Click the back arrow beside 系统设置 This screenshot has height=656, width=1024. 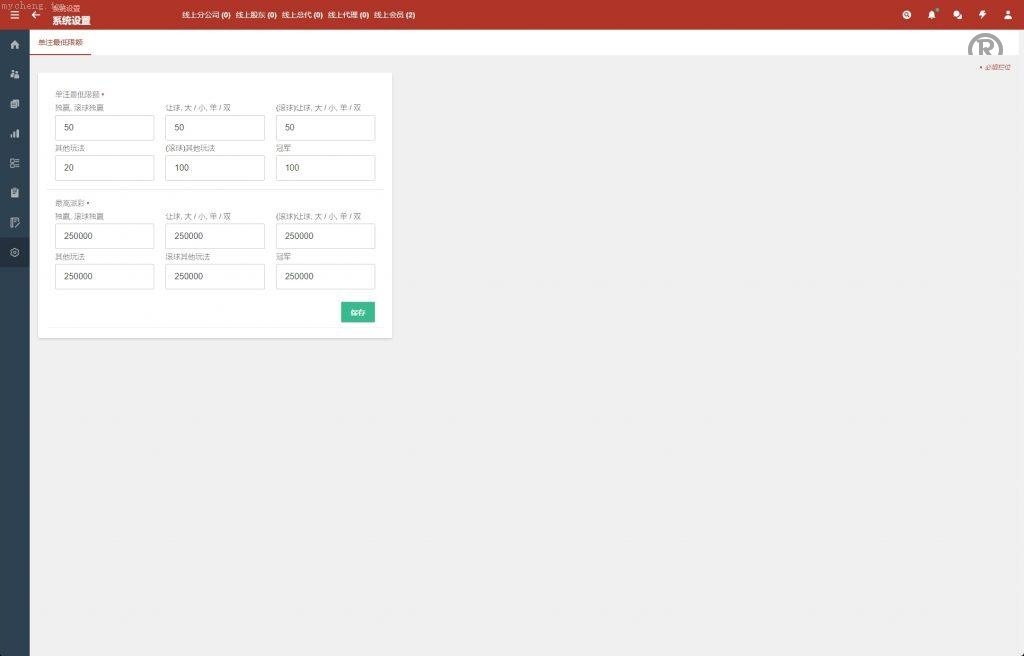tap(36, 15)
